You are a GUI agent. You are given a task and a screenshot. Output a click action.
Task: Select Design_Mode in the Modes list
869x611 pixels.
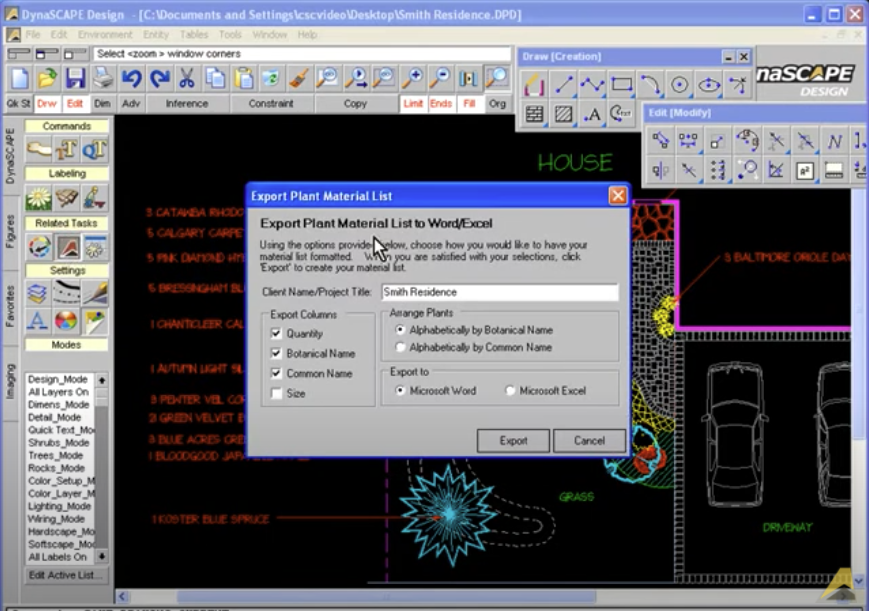59,379
